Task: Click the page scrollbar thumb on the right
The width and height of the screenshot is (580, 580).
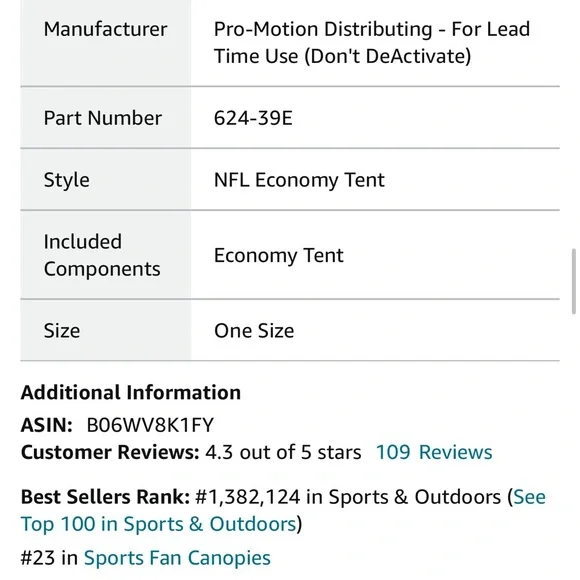Action: coord(574,281)
